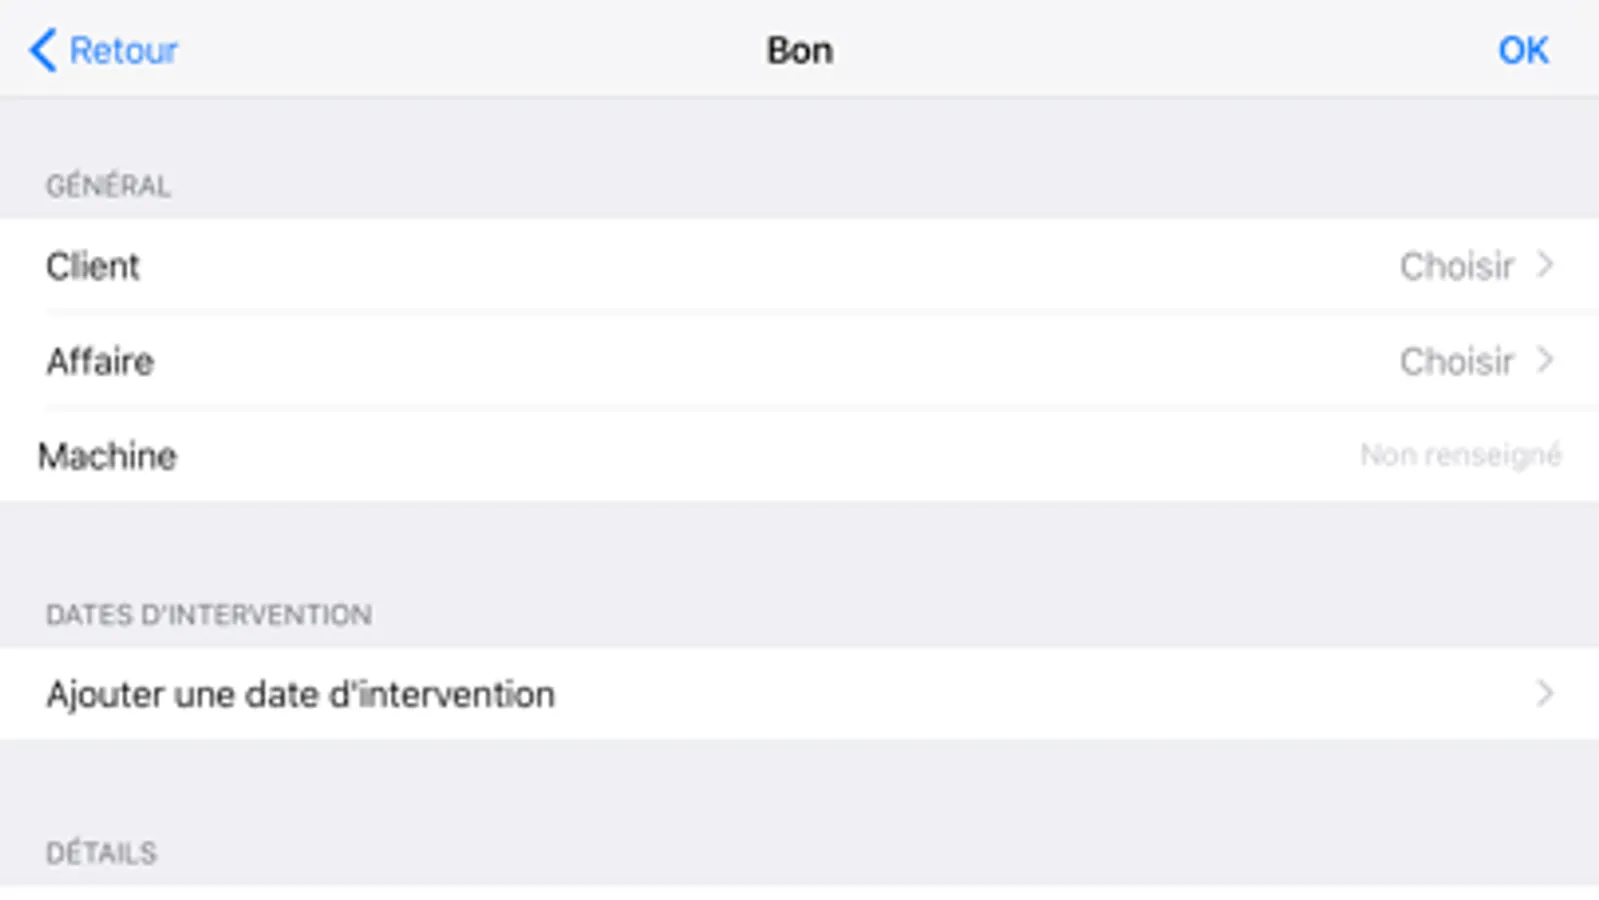This screenshot has height=900, width=1599.
Task: Tap the DÉTAILS section header
Action: click(x=101, y=852)
